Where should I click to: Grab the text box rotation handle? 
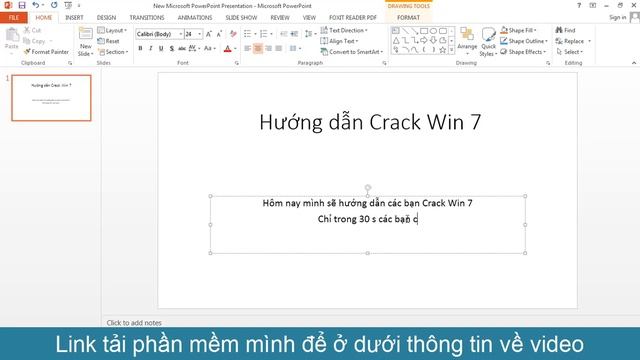[368, 188]
